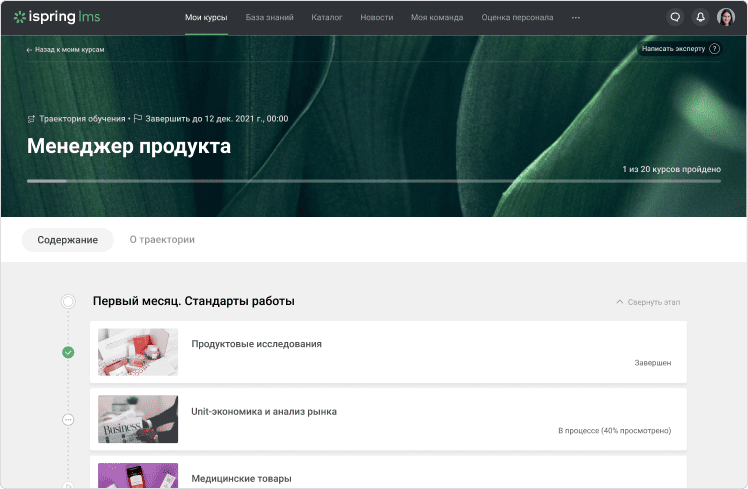This screenshot has height=489, width=748.
Task: Collapse the stage using the chevron icon
Action: pos(619,302)
